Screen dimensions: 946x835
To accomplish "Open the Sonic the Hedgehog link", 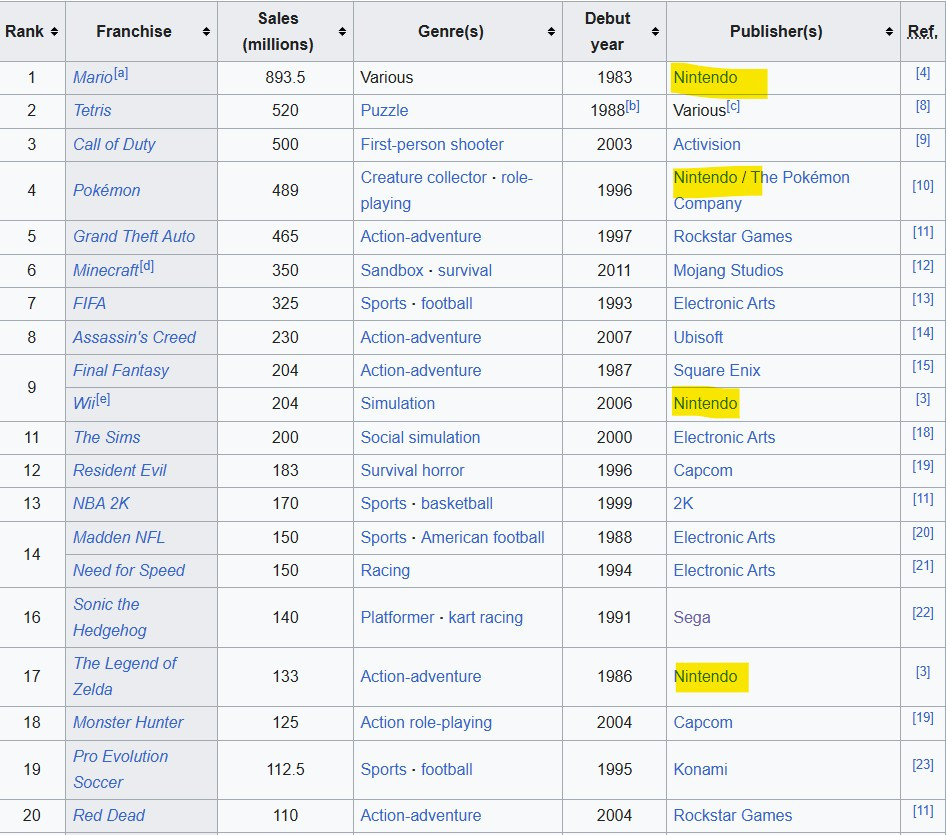I will tap(109, 617).
